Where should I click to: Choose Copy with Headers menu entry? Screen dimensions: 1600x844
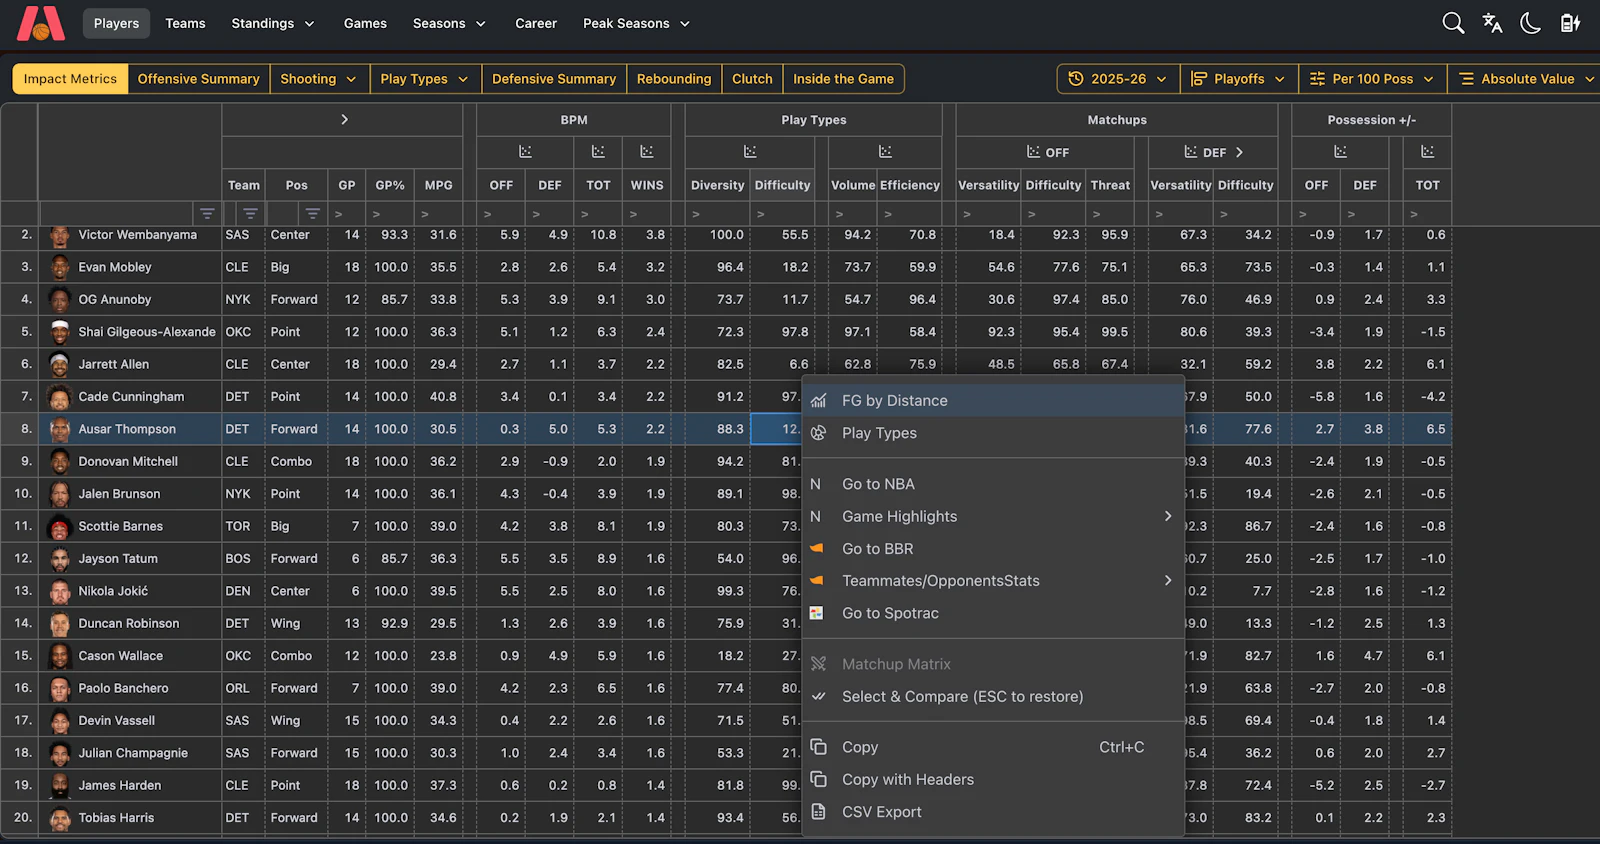(x=992, y=780)
